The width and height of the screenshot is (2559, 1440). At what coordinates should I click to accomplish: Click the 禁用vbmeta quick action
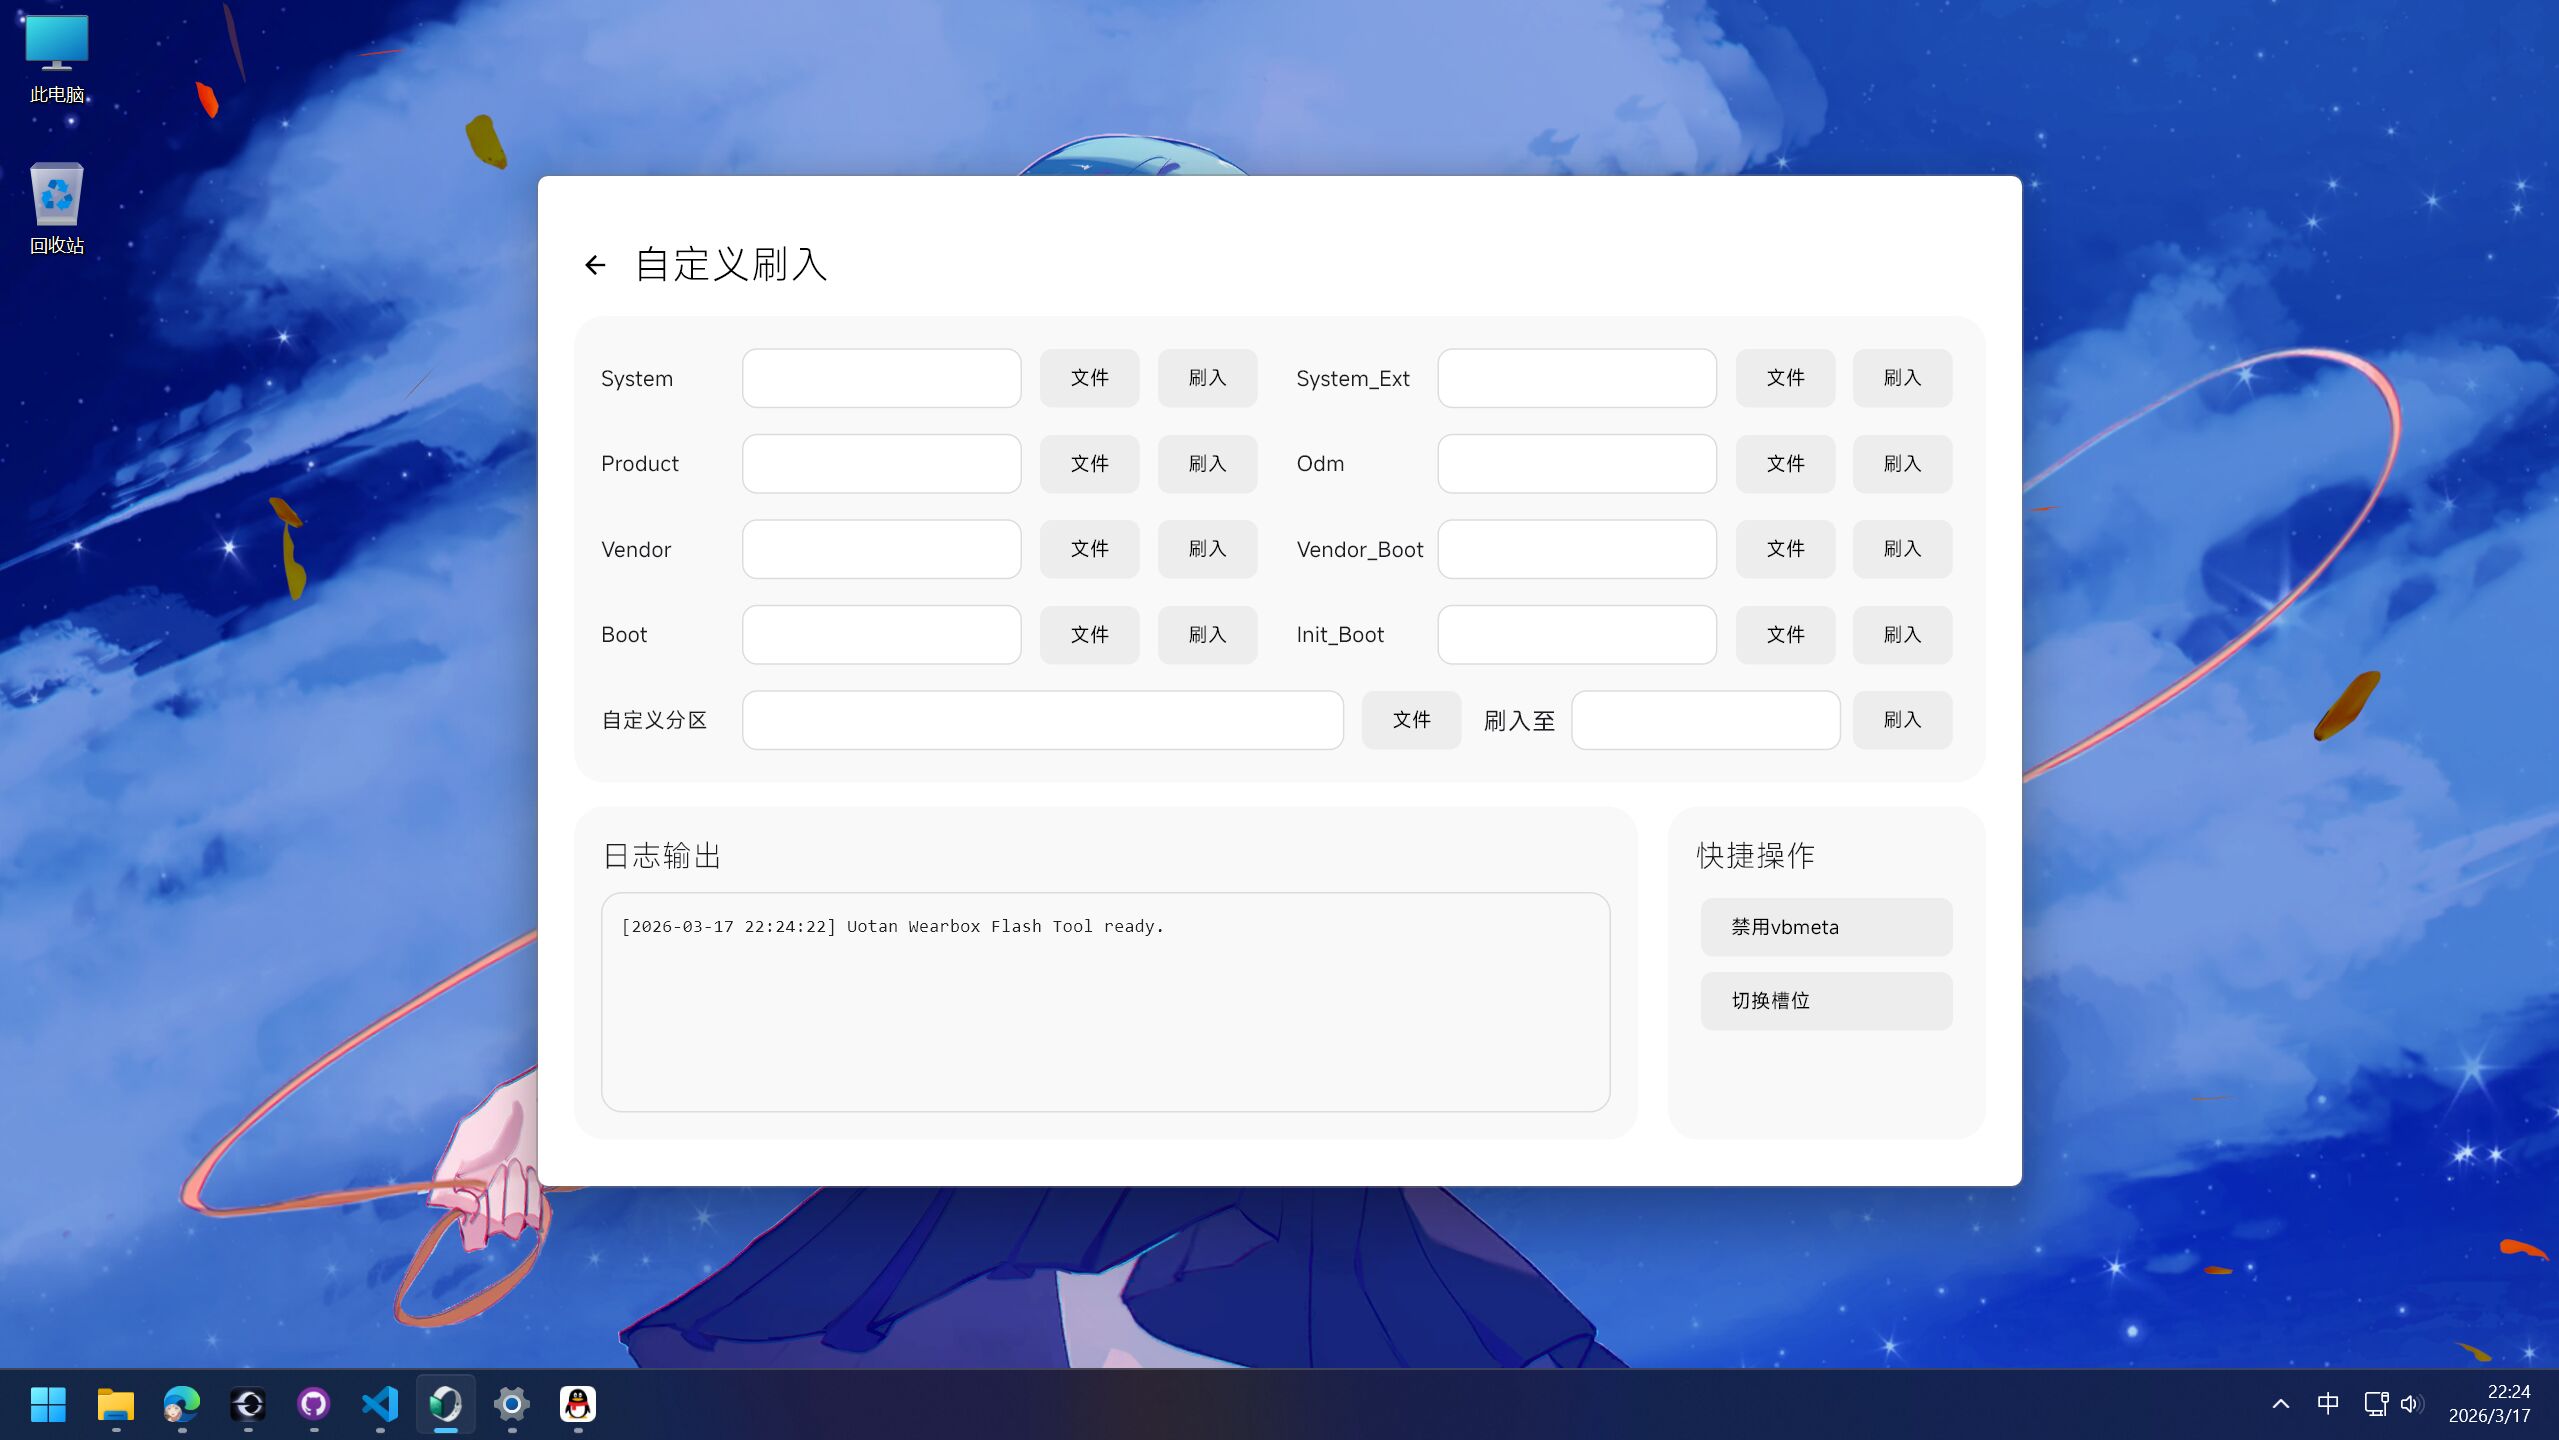(x=1826, y=927)
